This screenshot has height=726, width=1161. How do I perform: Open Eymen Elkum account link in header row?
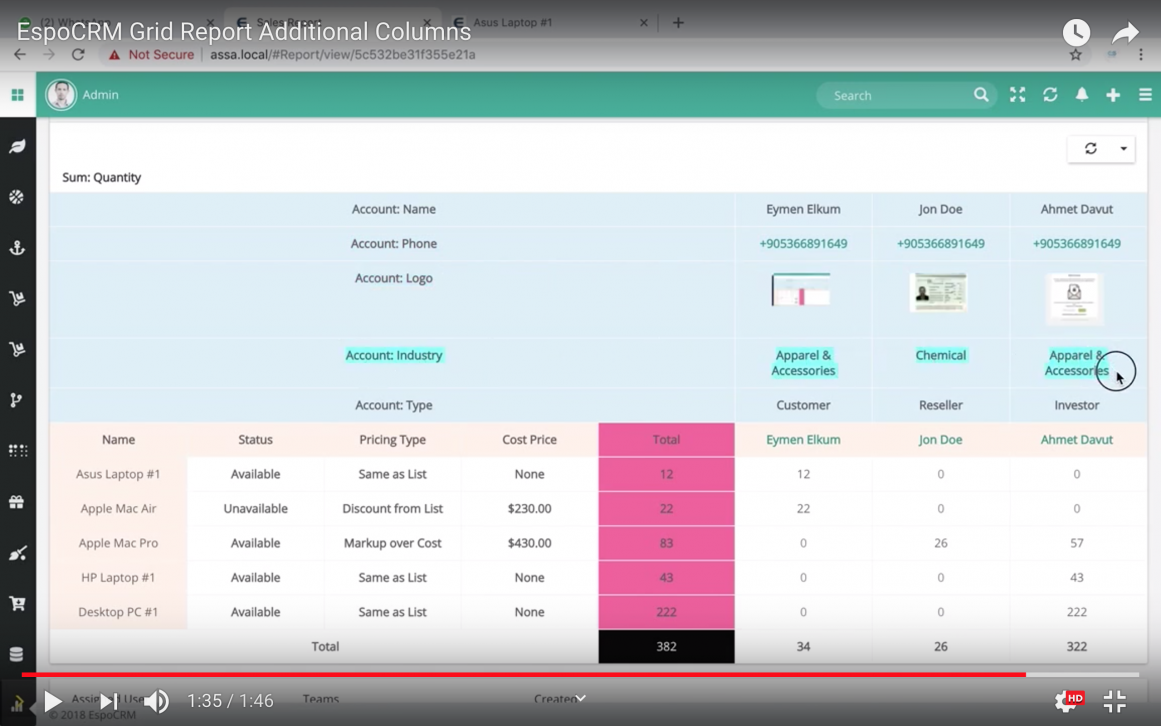[x=803, y=440]
